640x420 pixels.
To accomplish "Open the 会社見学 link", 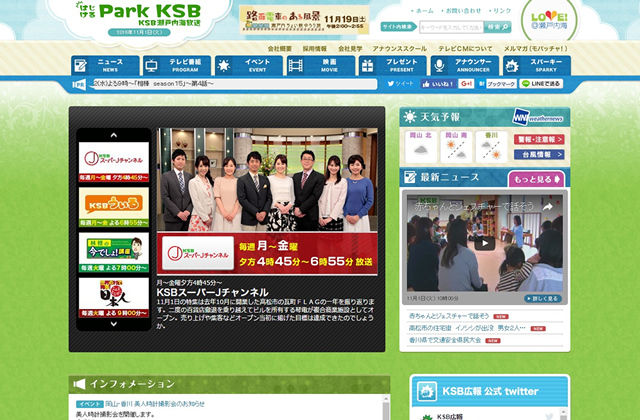I will [350, 49].
